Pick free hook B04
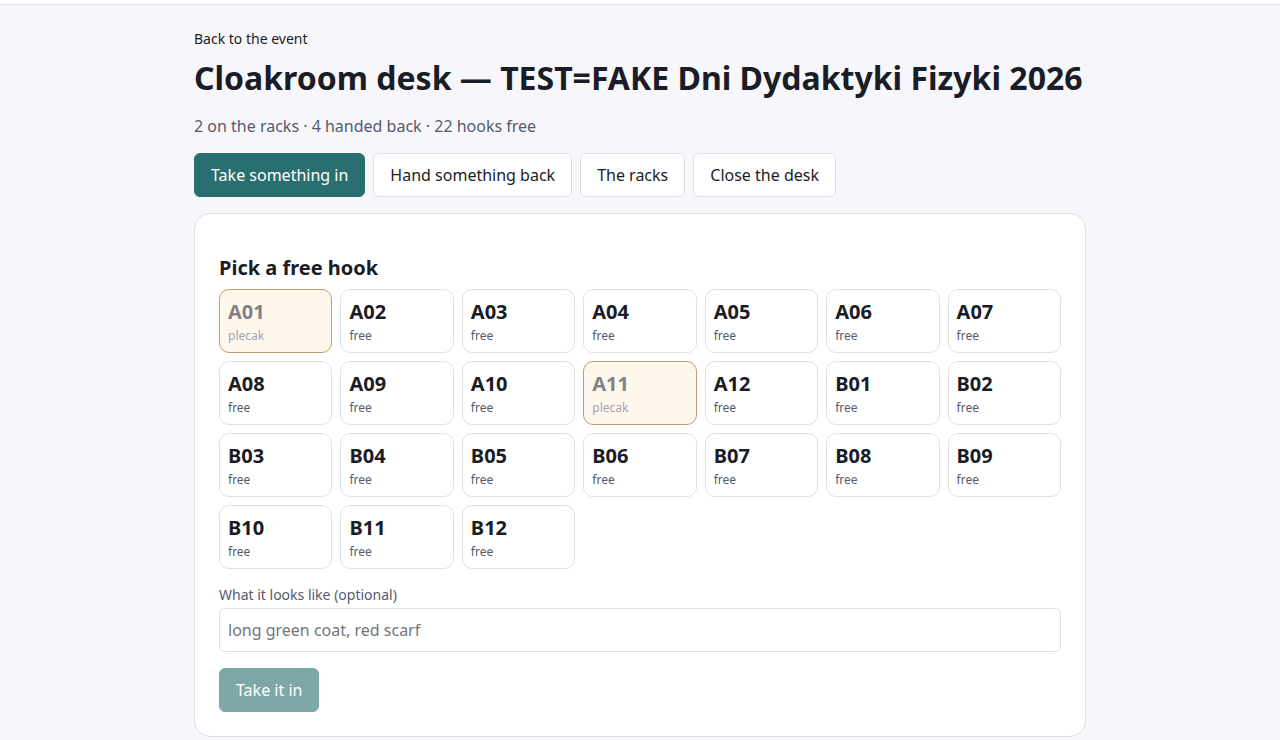This screenshot has width=1280, height=740. [x=397, y=465]
